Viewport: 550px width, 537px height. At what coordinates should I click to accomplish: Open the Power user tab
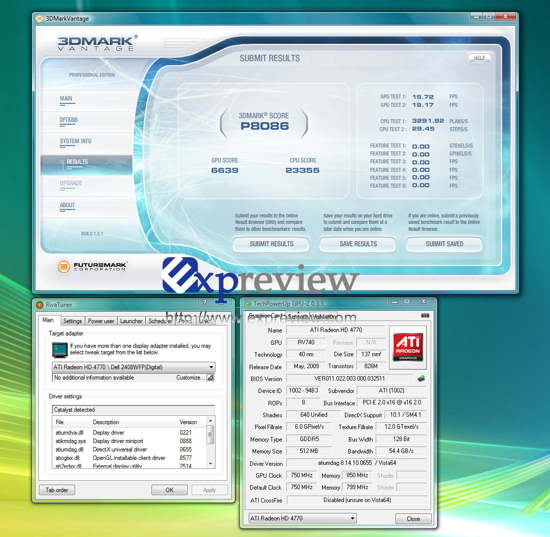(101, 321)
